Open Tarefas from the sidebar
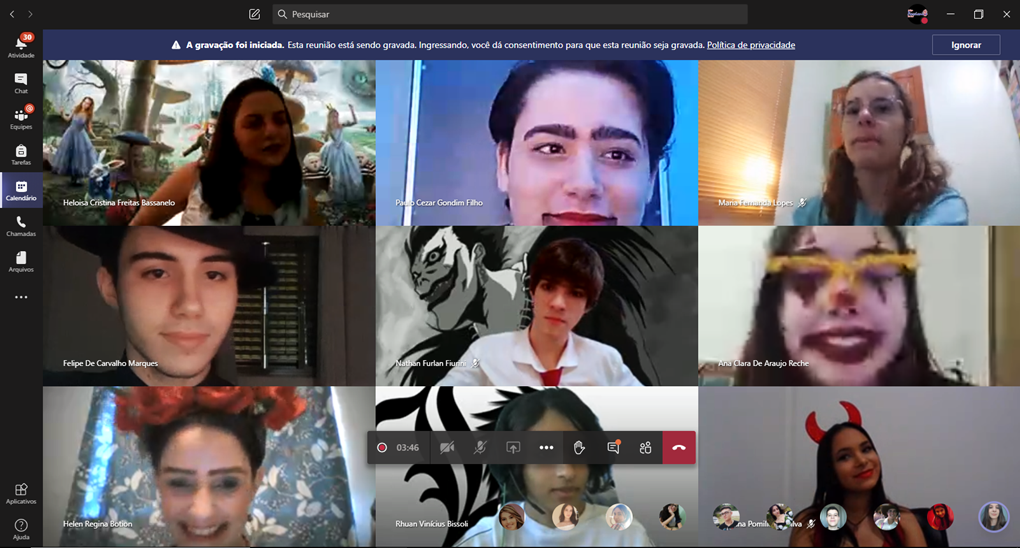Screen dimensions: 1020x548 pyautogui.click(x=20, y=155)
